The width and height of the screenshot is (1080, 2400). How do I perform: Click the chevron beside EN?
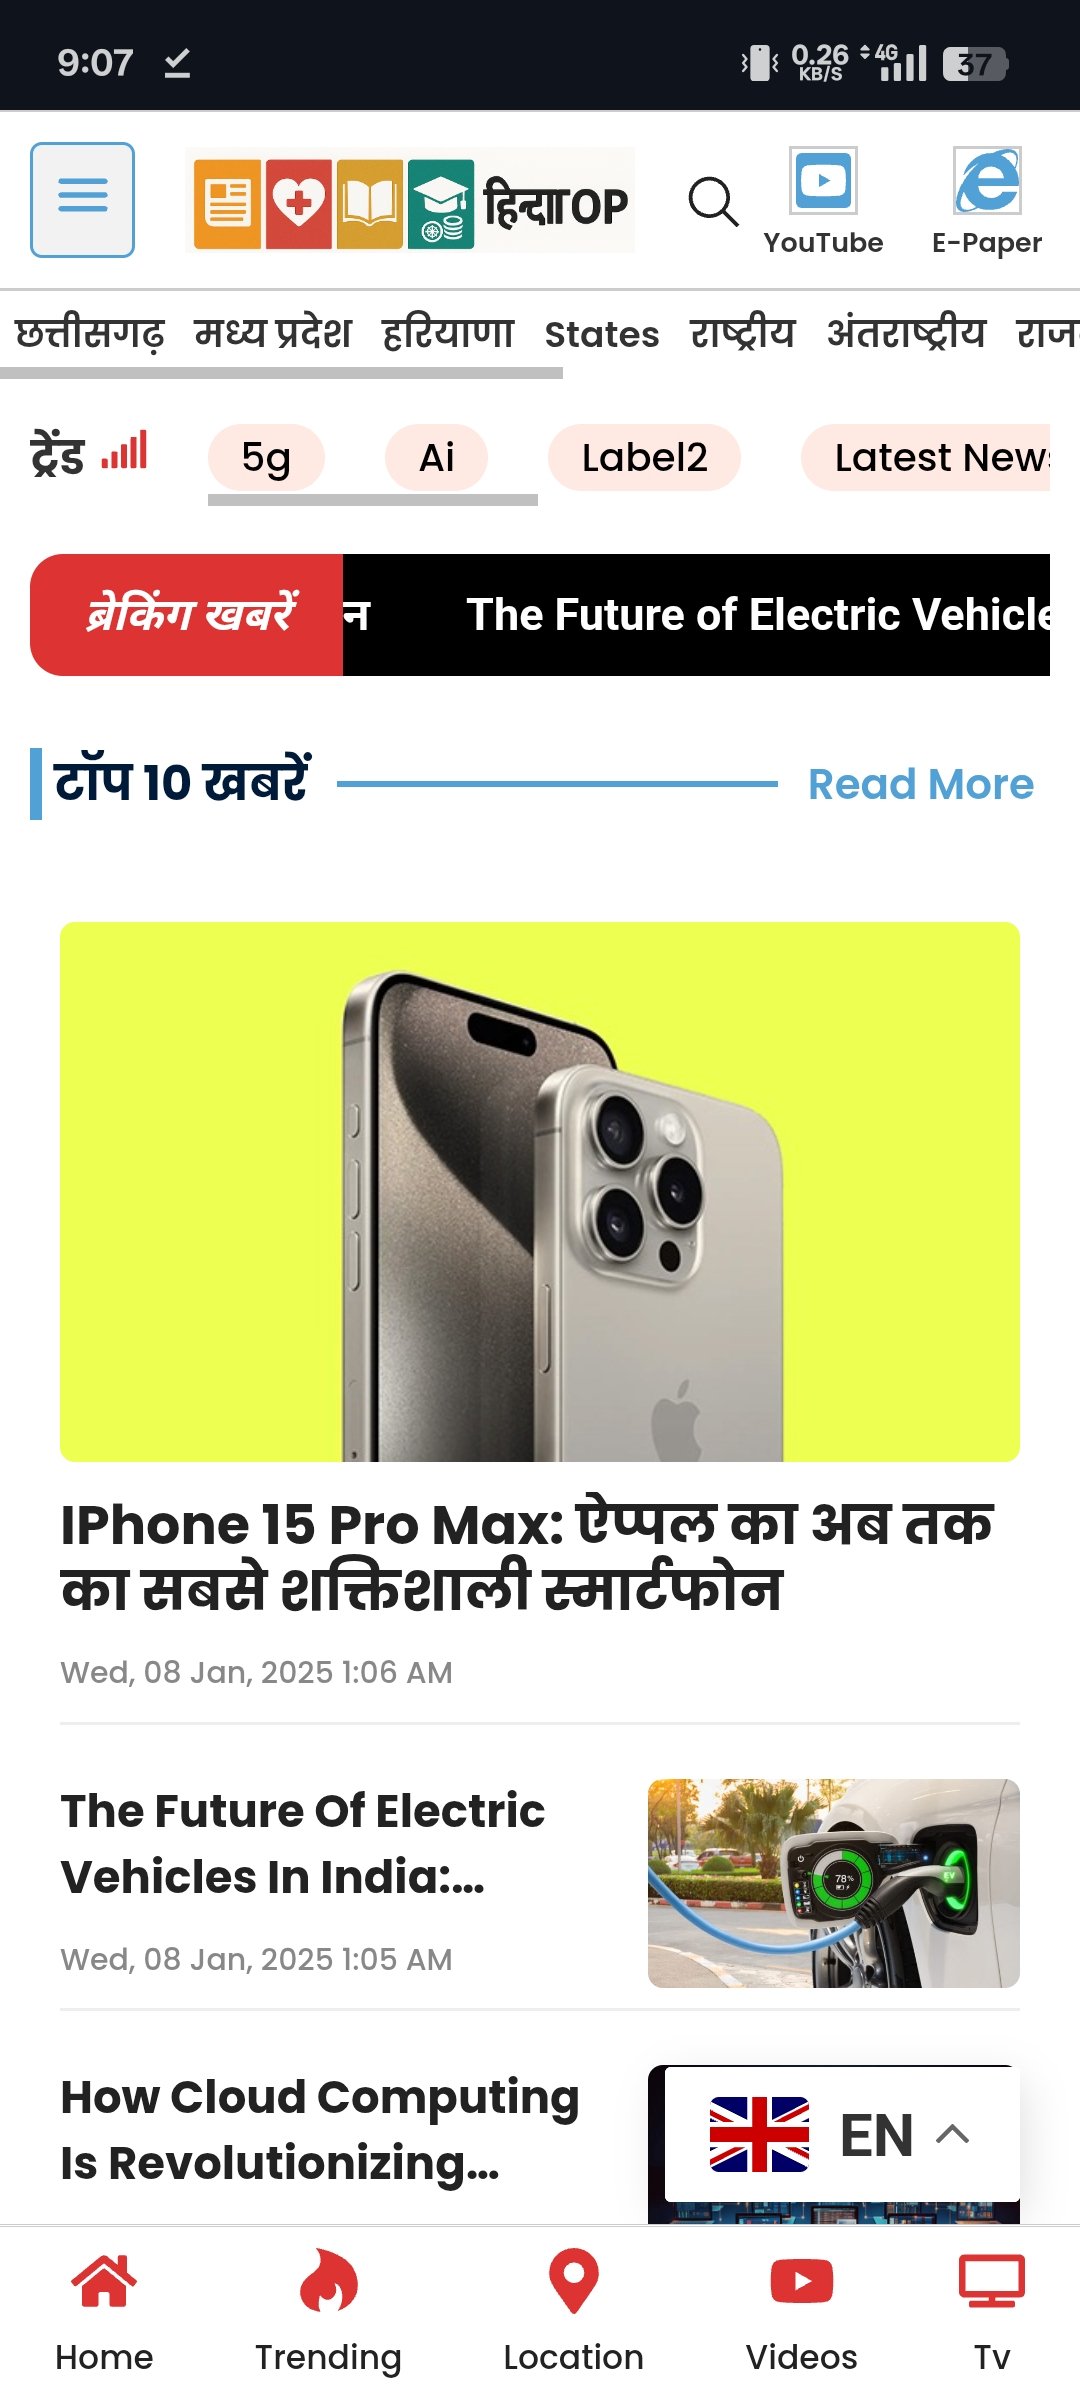pos(952,2134)
